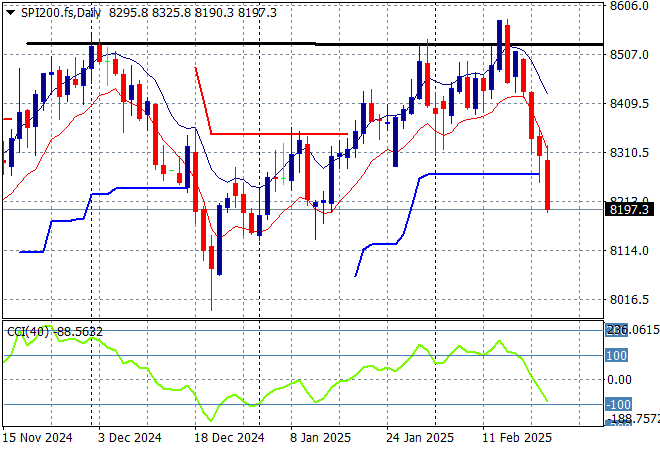Click the 24 Jan 2025 date label

click(420, 438)
